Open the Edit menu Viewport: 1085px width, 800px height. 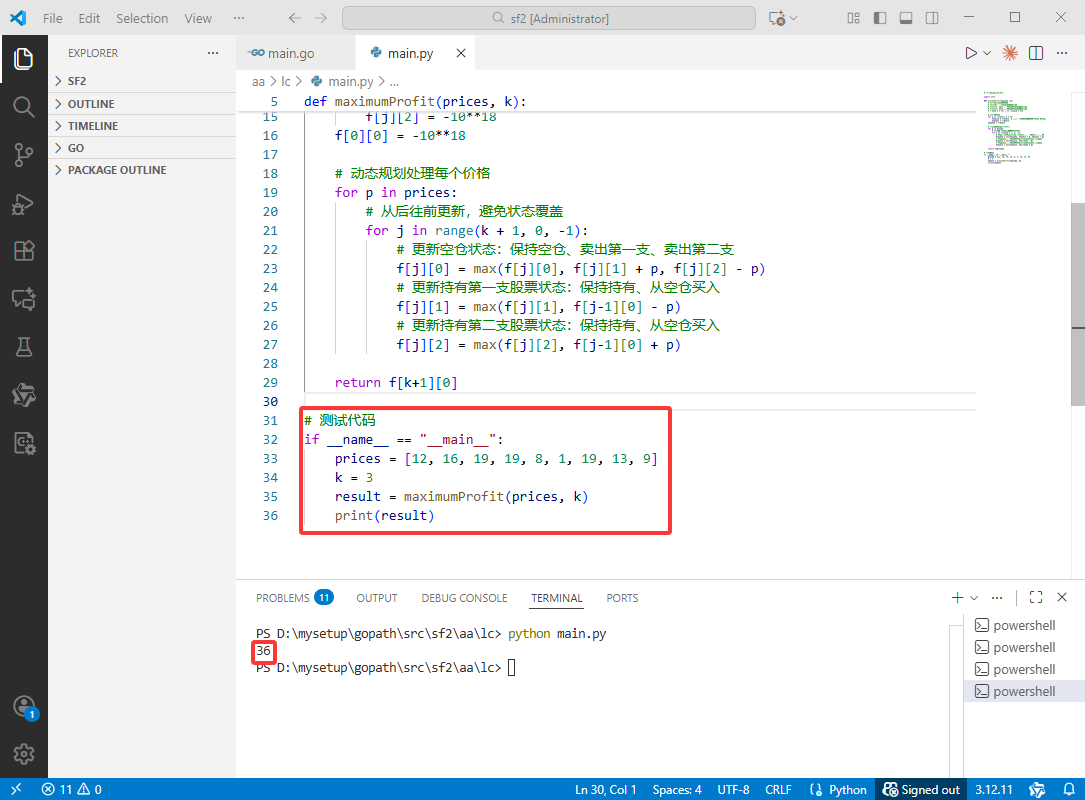[89, 18]
